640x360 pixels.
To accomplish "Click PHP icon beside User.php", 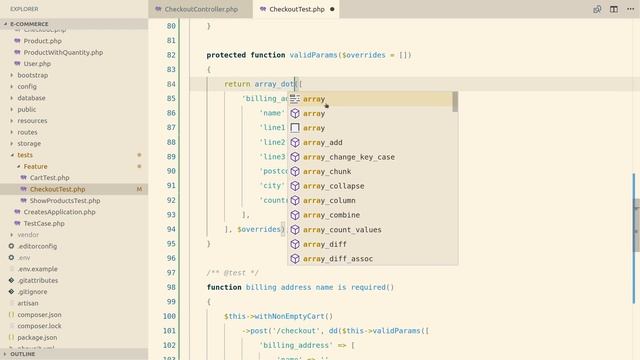I will pos(17,64).
